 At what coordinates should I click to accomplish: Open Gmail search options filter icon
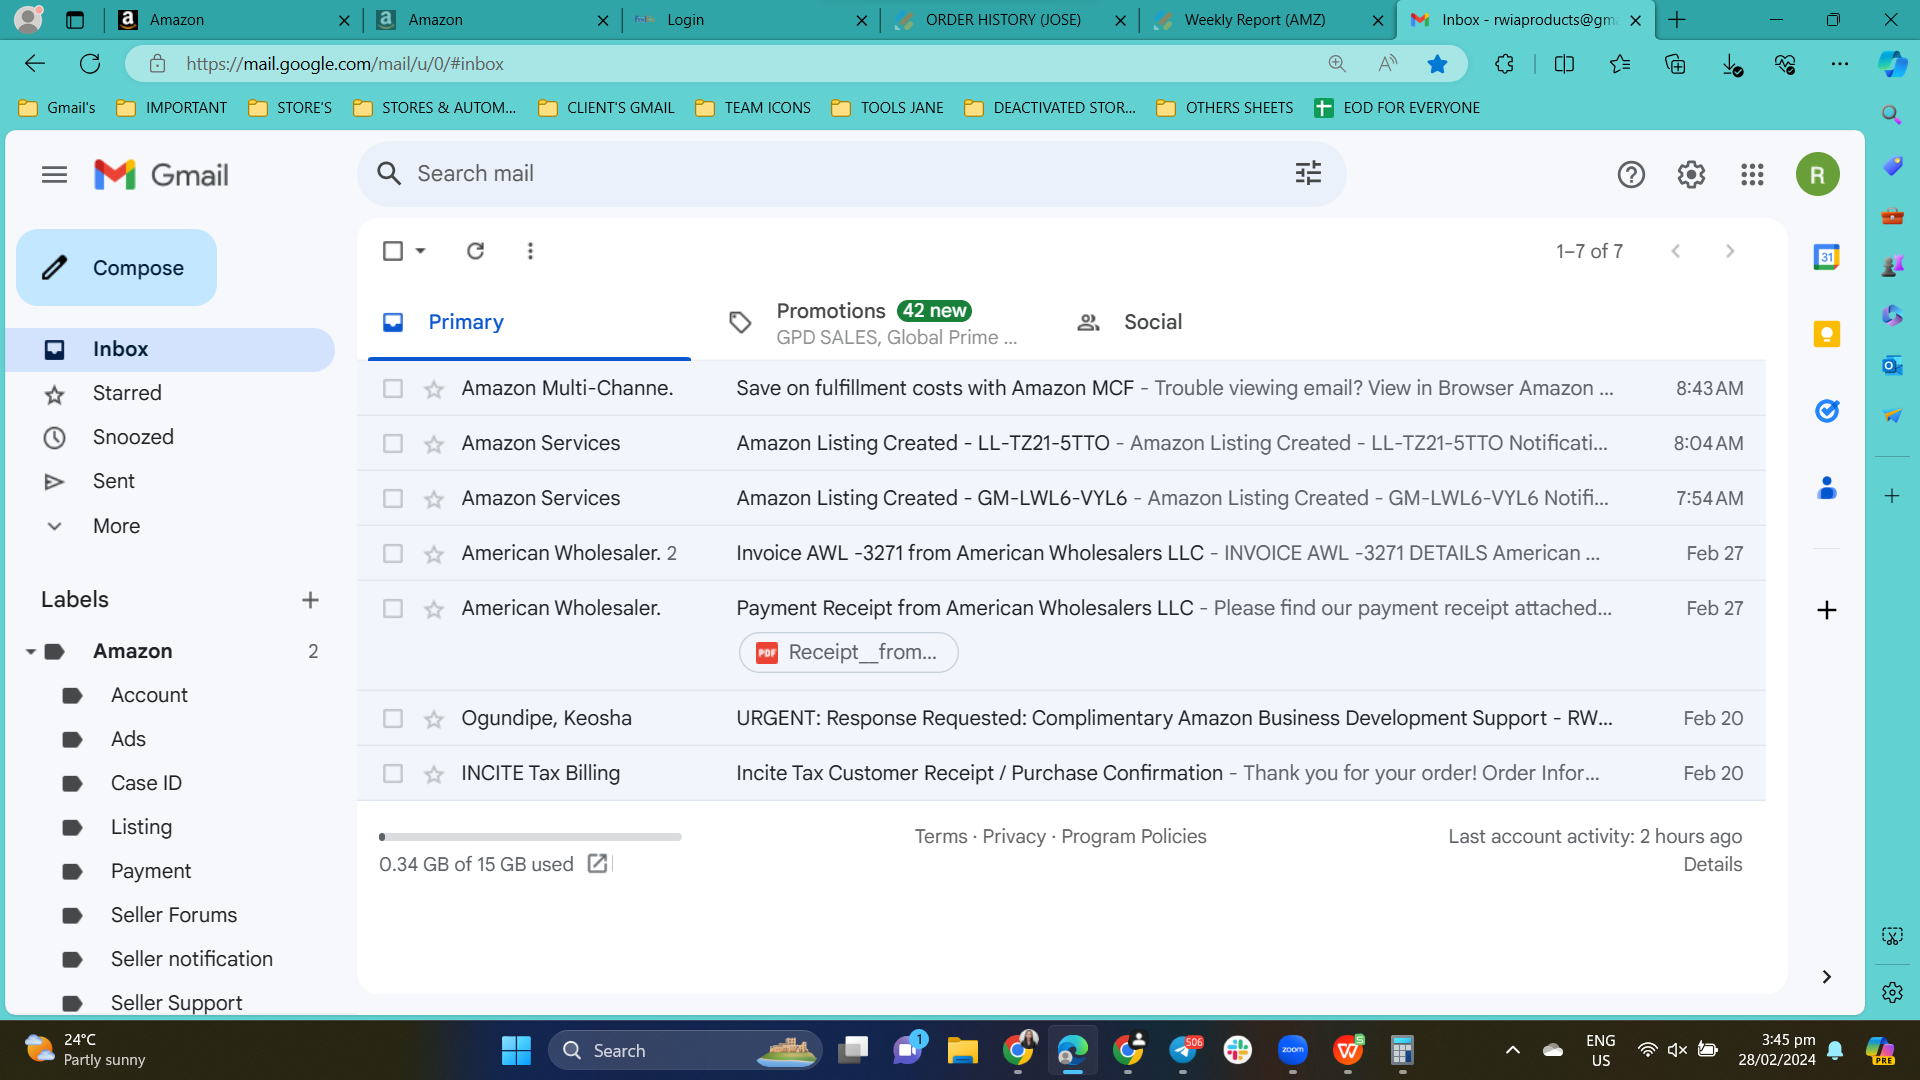[1308, 173]
